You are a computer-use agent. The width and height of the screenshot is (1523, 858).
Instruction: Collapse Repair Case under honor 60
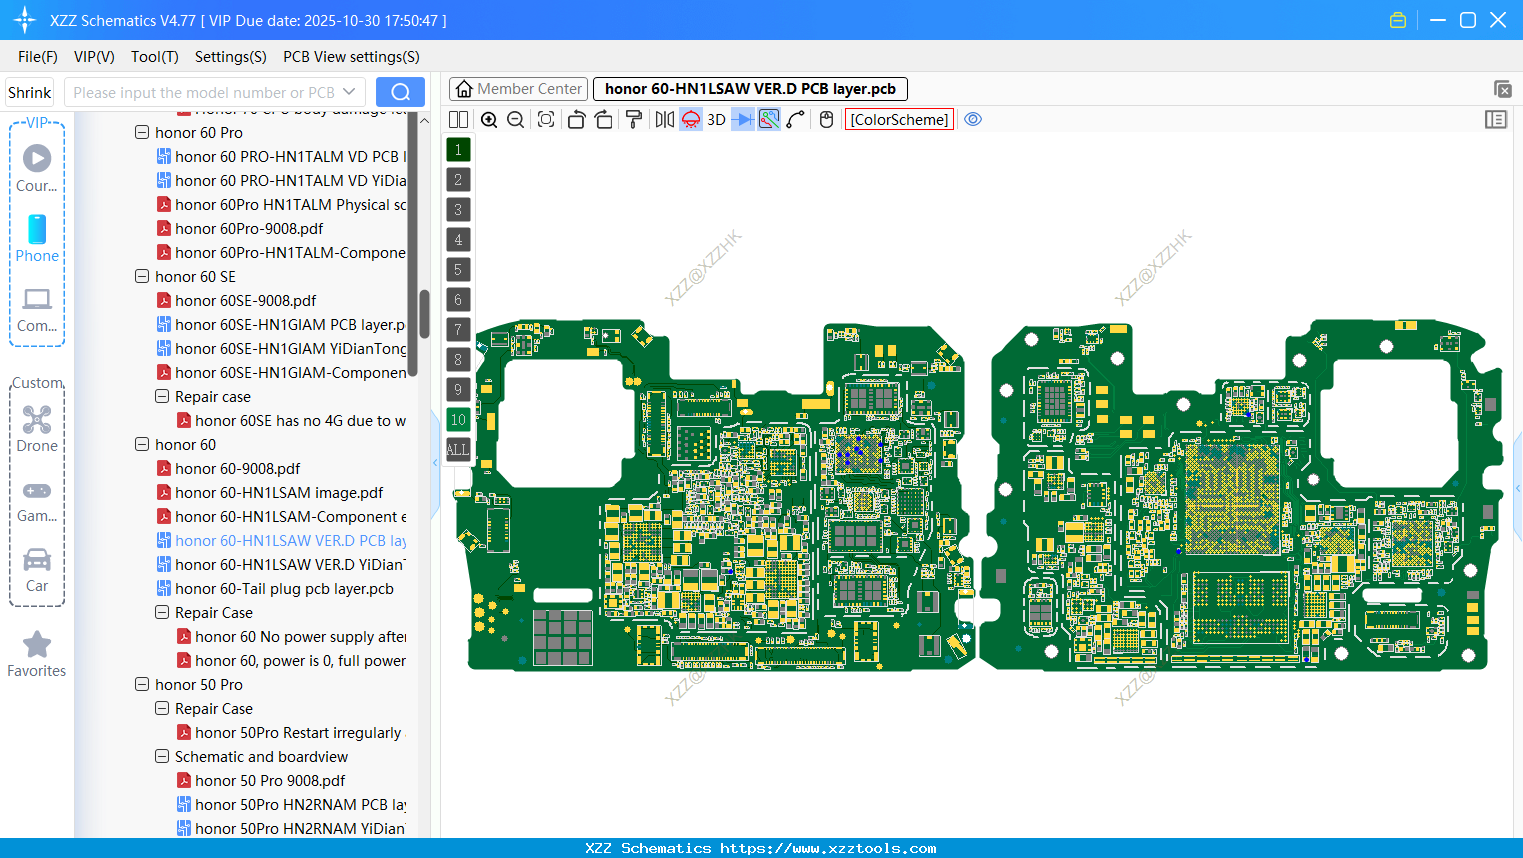[162, 612]
